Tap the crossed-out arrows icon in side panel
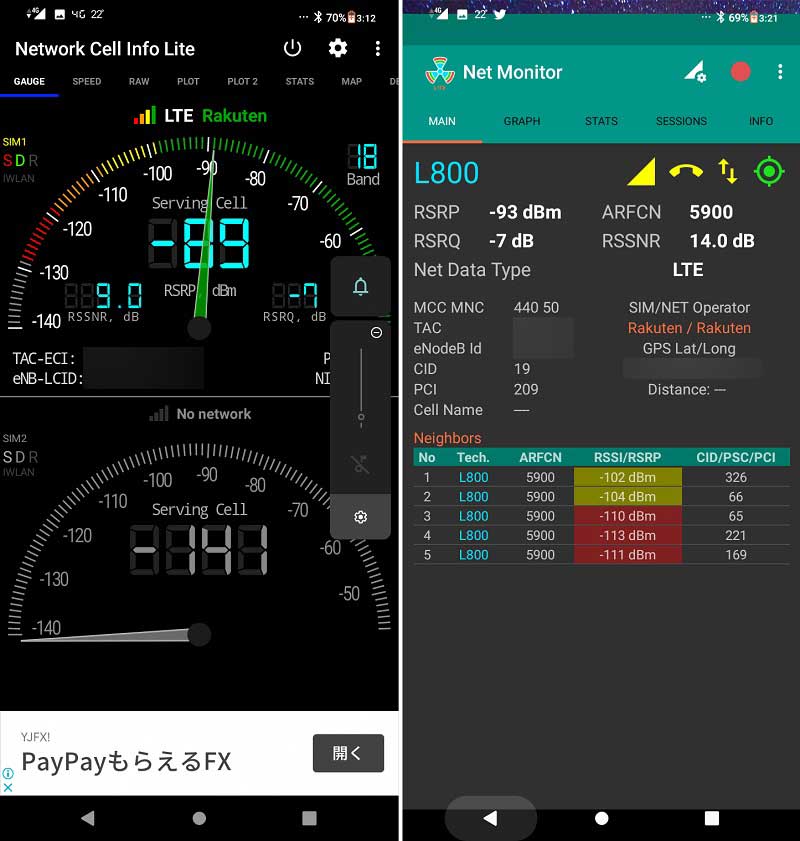The width and height of the screenshot is (800, 841). tap(361, 464)
